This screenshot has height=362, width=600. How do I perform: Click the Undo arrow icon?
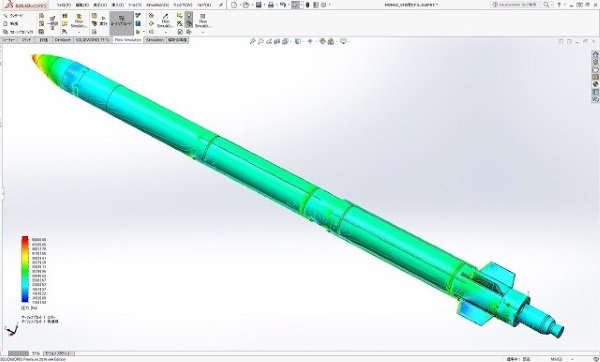[282, 5]
